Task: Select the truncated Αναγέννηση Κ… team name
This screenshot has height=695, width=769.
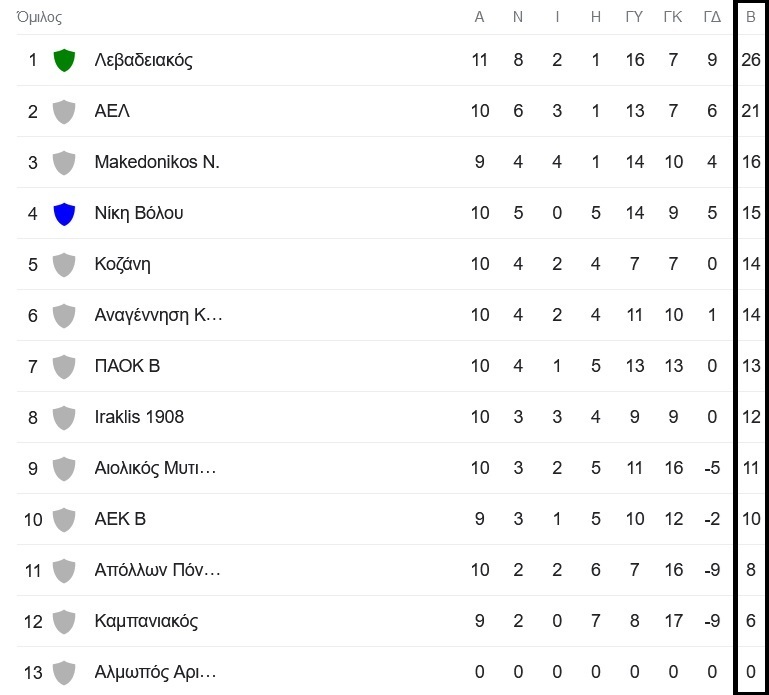Action: [158, 315]
